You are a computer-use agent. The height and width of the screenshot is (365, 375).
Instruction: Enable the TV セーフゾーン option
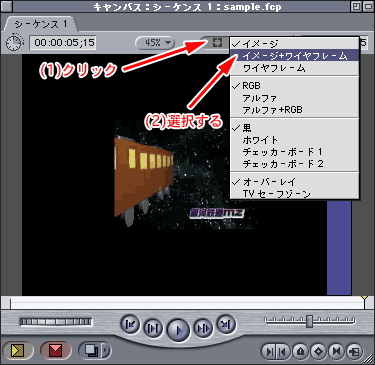294,194
